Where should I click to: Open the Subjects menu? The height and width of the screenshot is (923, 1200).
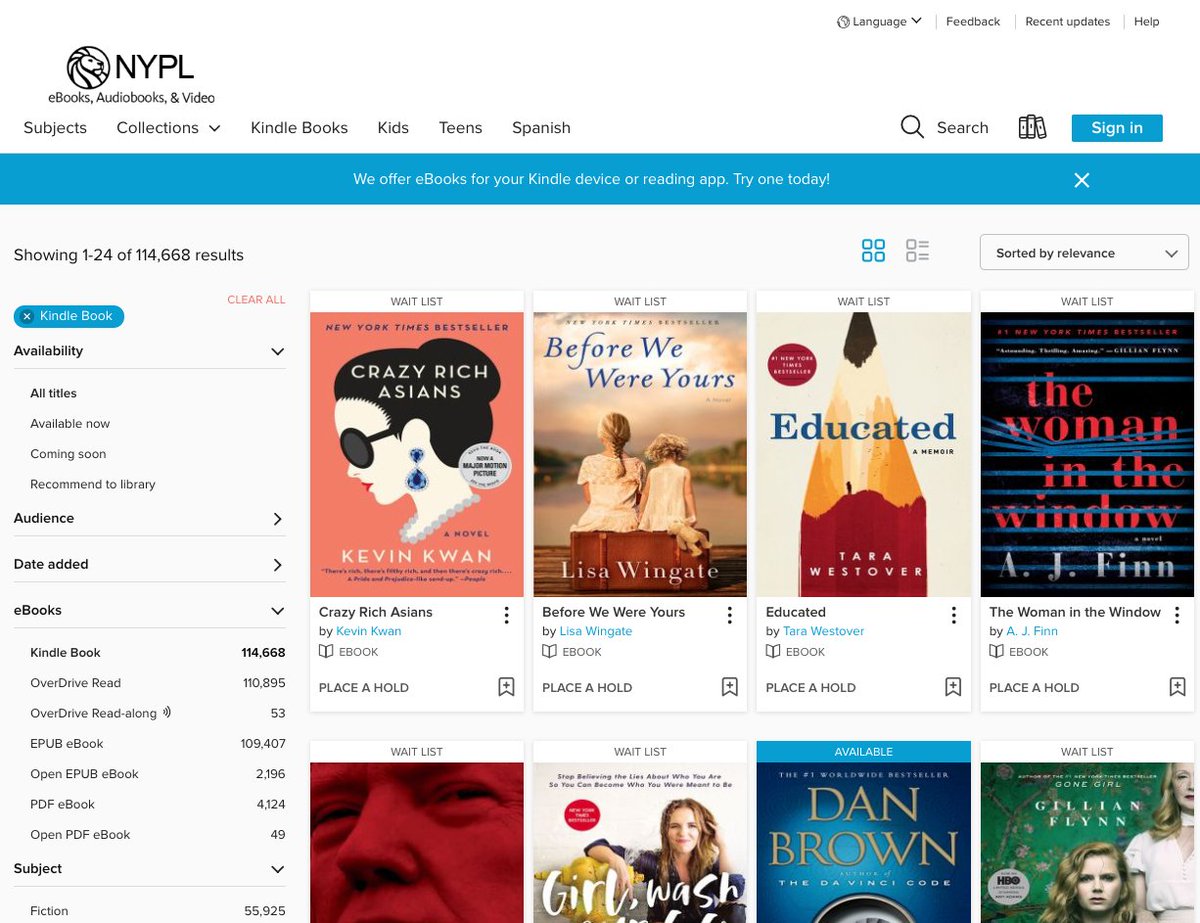point(55,128)
